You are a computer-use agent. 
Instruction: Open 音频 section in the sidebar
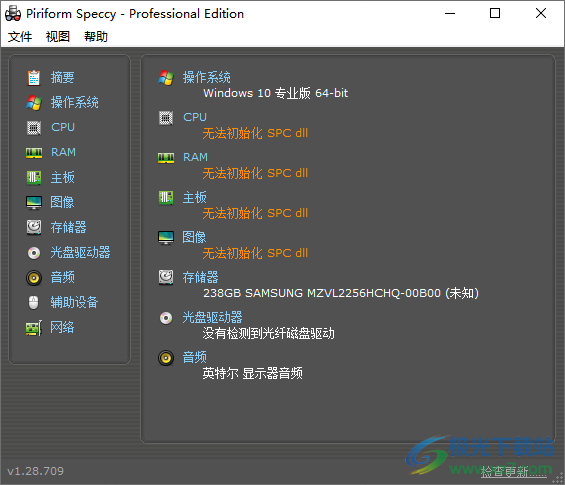click(62, 277)
